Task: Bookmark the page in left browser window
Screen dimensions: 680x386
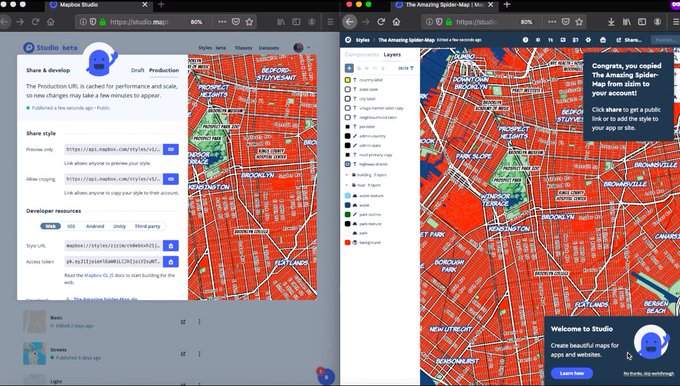Action: pyautogui.click(x=249, y=22)
